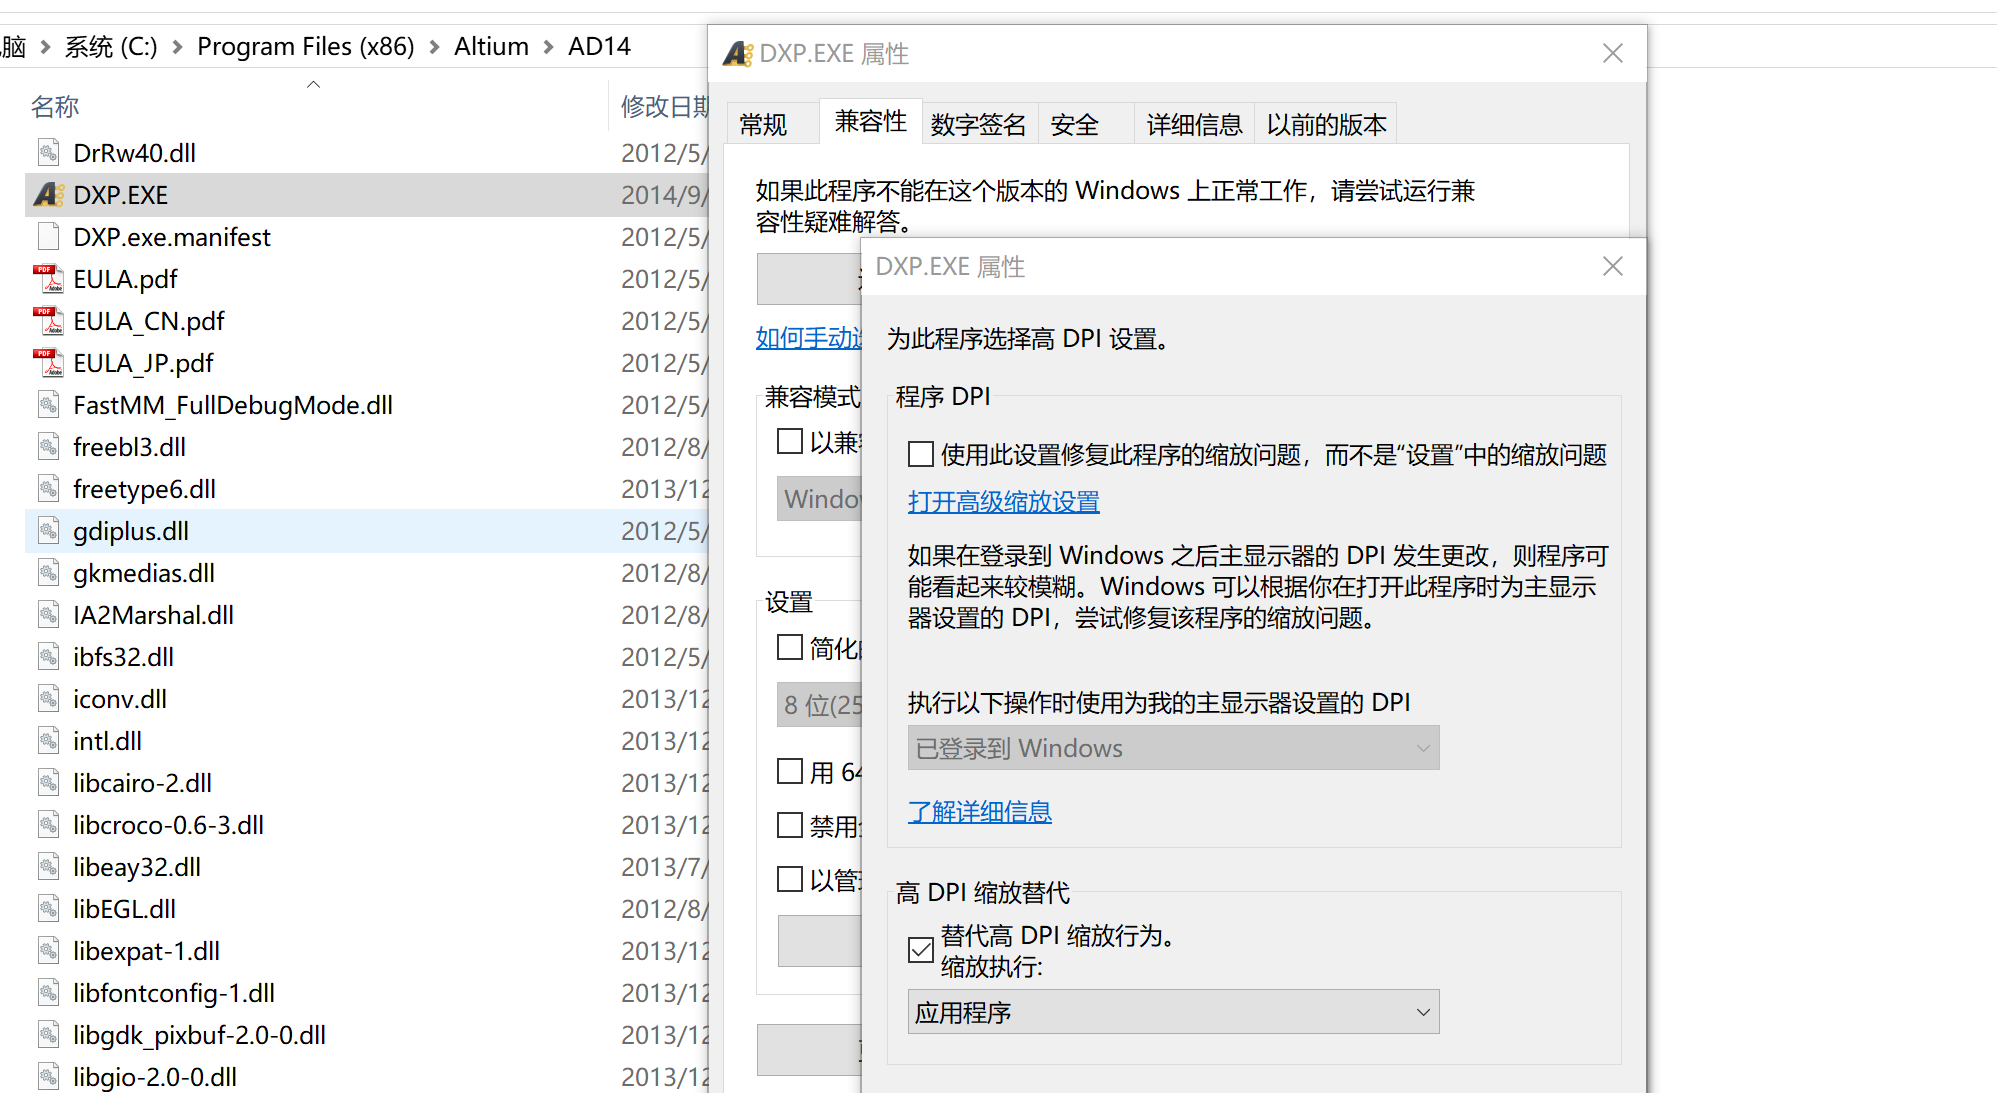Open the 应用程序 scaling dropdown
The height and width of the screenshot is (1093, 1997).
pos(1172,1012)
